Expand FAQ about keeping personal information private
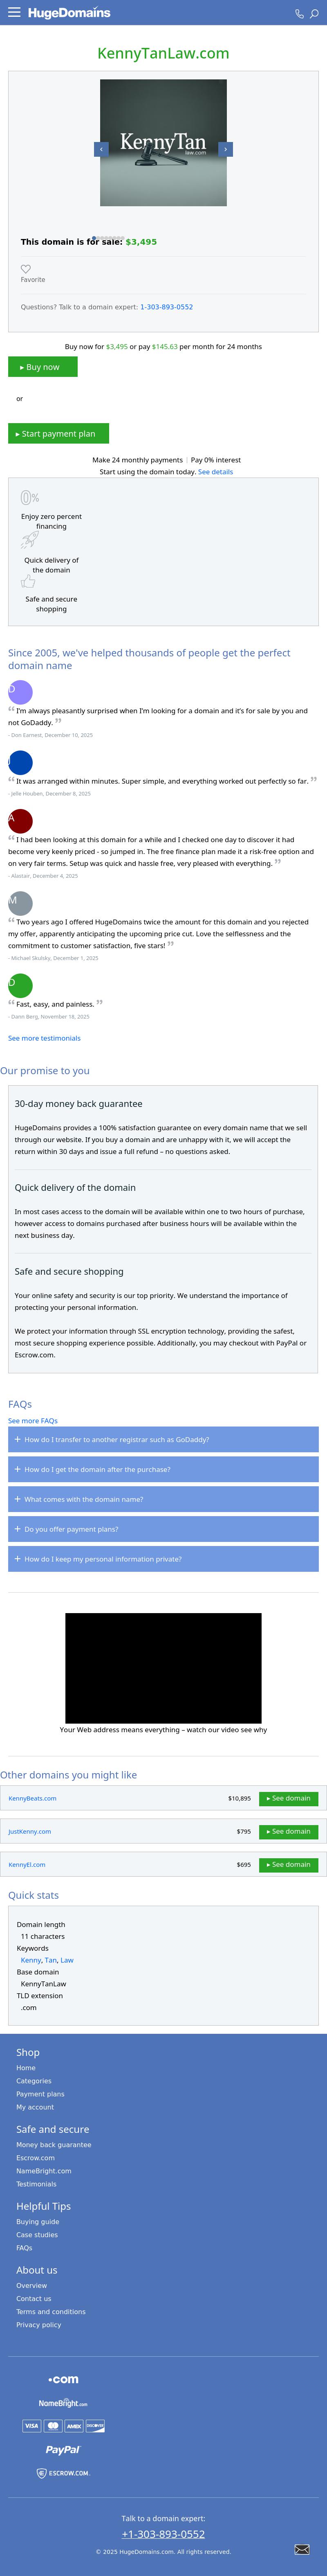Image resolution: width=327 pixels, height=2576 pixels. coord(163,1559)
